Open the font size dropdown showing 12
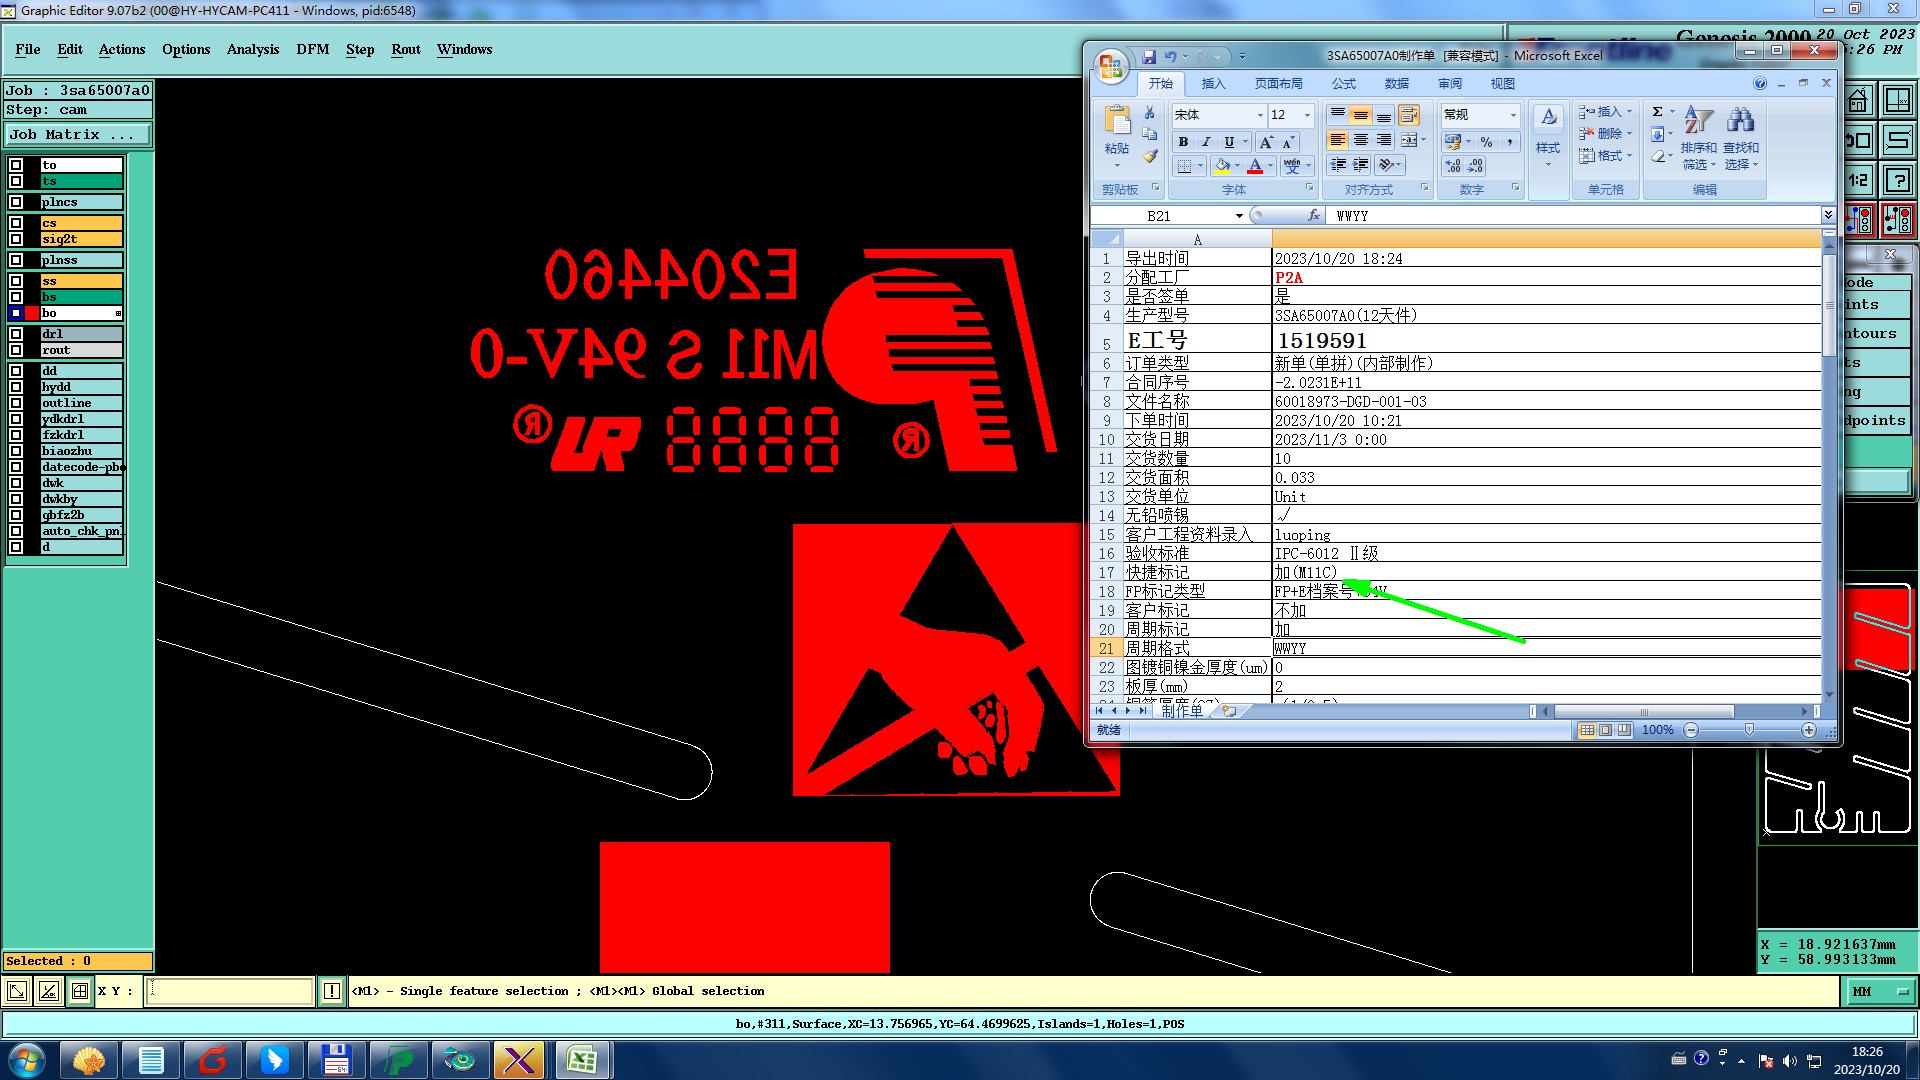The width and height of the screenshot is (1920, 1080). (x=1306, y=115)
